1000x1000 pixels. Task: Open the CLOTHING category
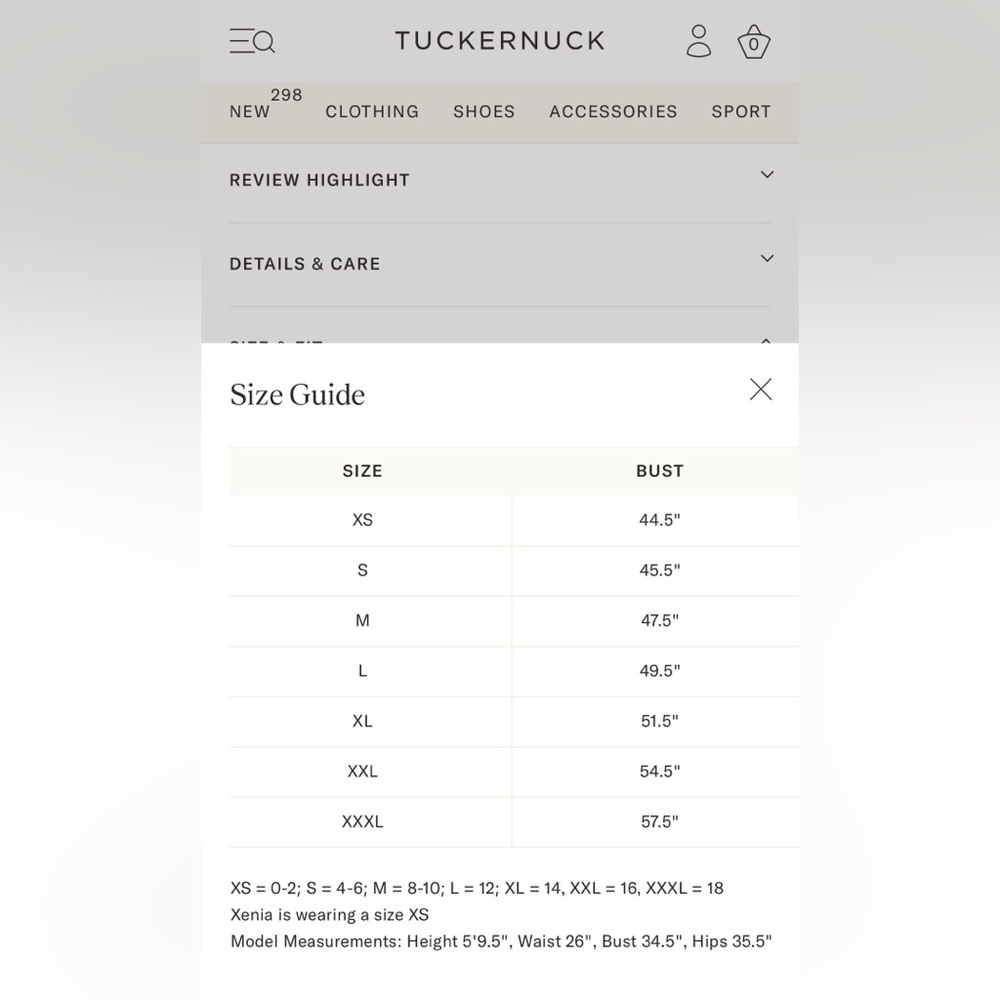coord(372,112)
